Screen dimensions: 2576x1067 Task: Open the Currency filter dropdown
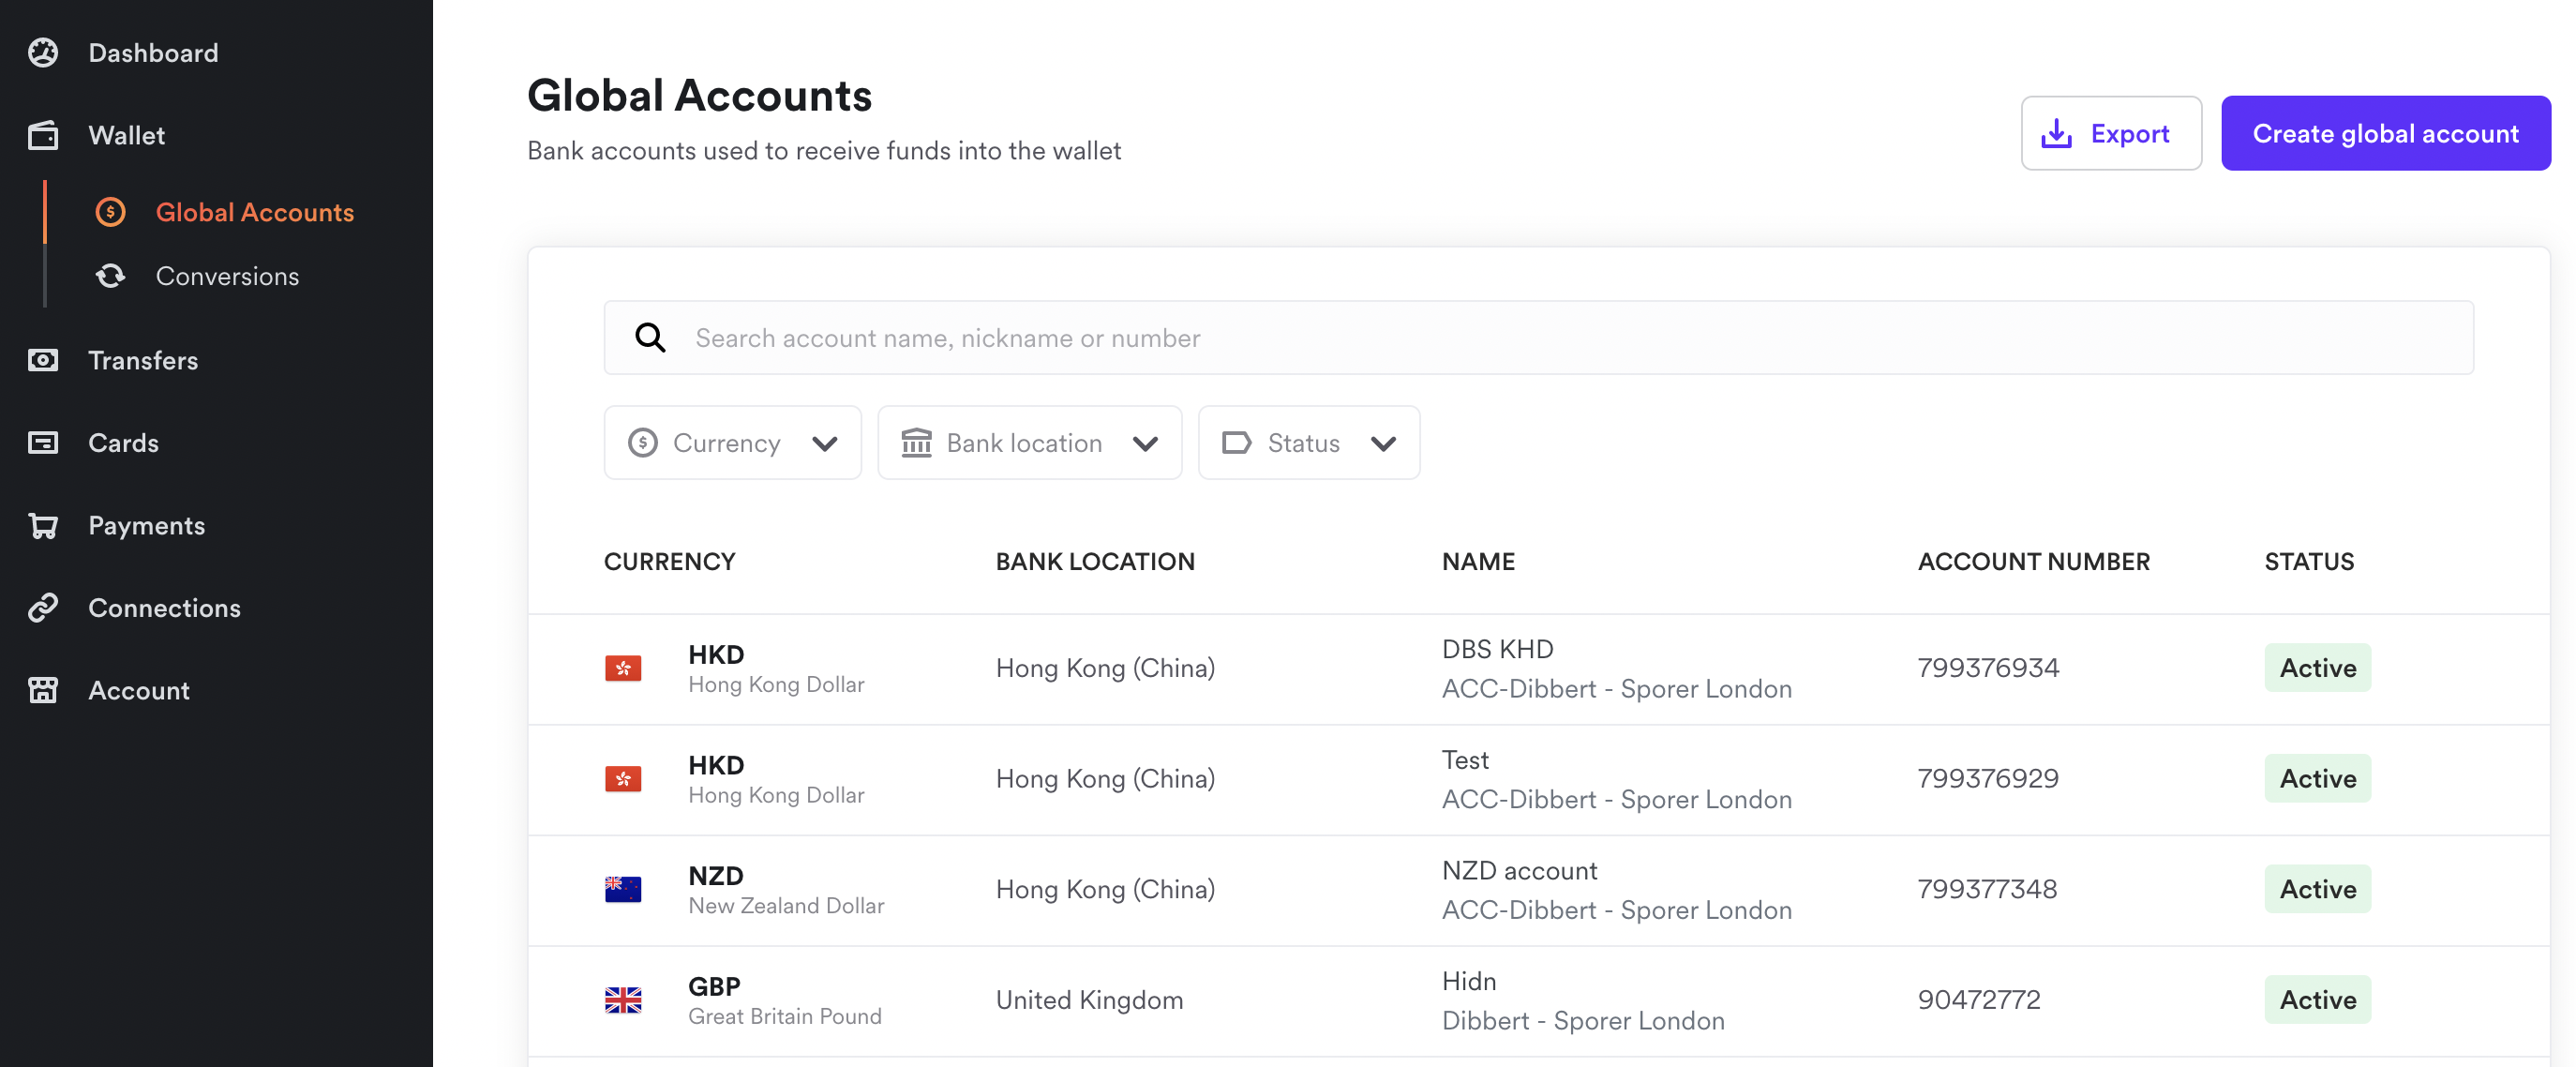tap(732, 442)
